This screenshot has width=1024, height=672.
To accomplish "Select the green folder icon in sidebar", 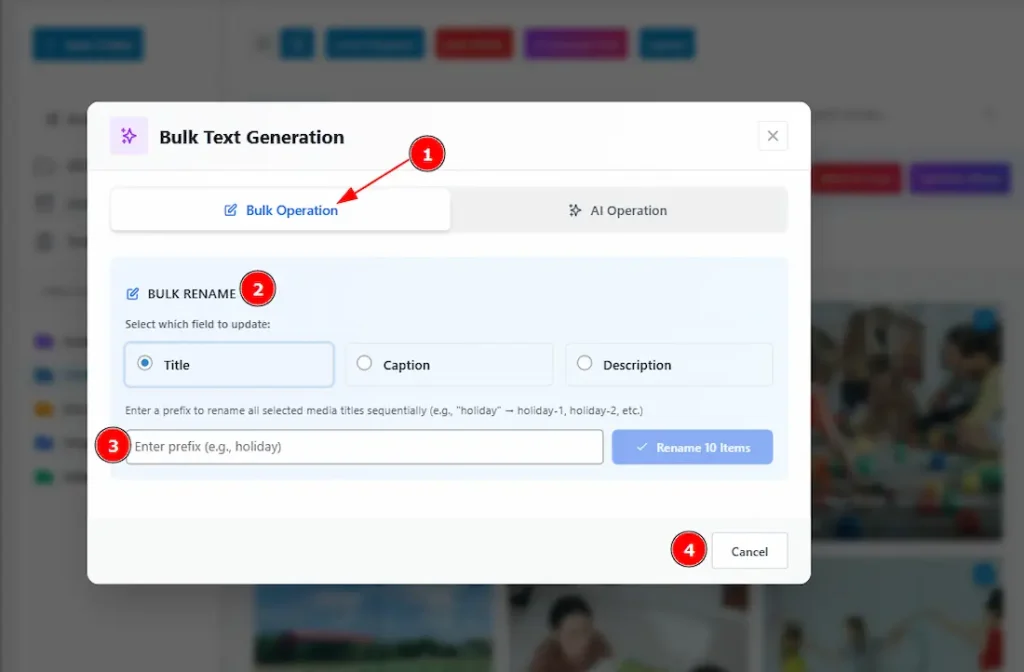I will pyautogui.click(x=43, y=477).
